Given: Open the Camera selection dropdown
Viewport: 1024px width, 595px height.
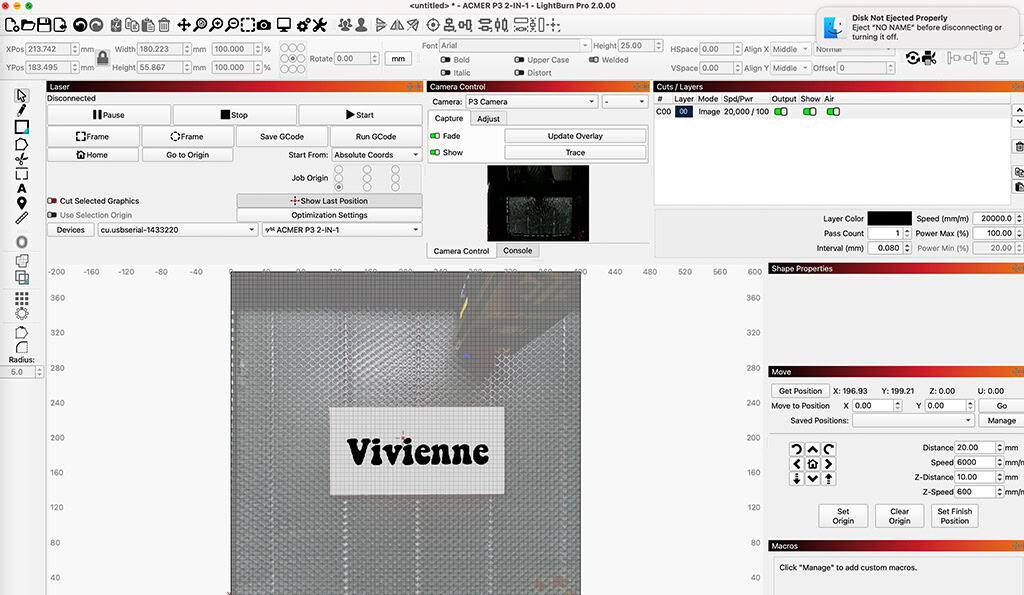Looking at the screenshot, I should (531, 102).
